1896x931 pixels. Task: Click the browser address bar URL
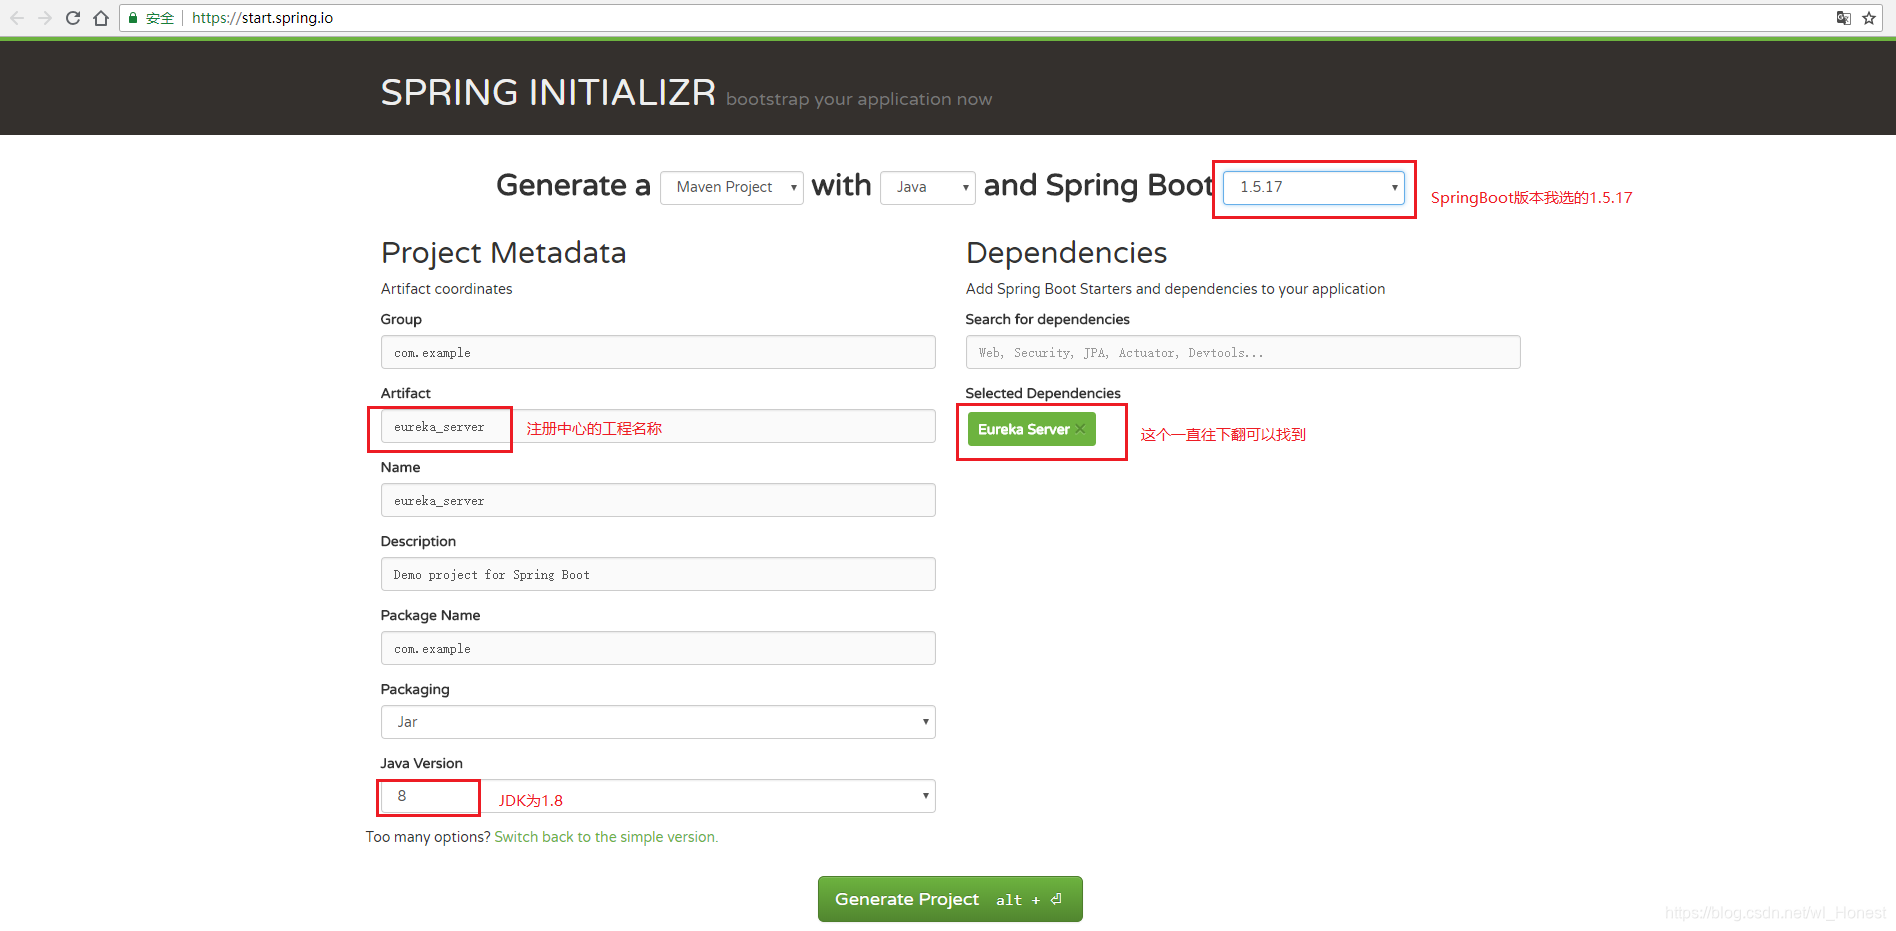[x=263, y=18]
